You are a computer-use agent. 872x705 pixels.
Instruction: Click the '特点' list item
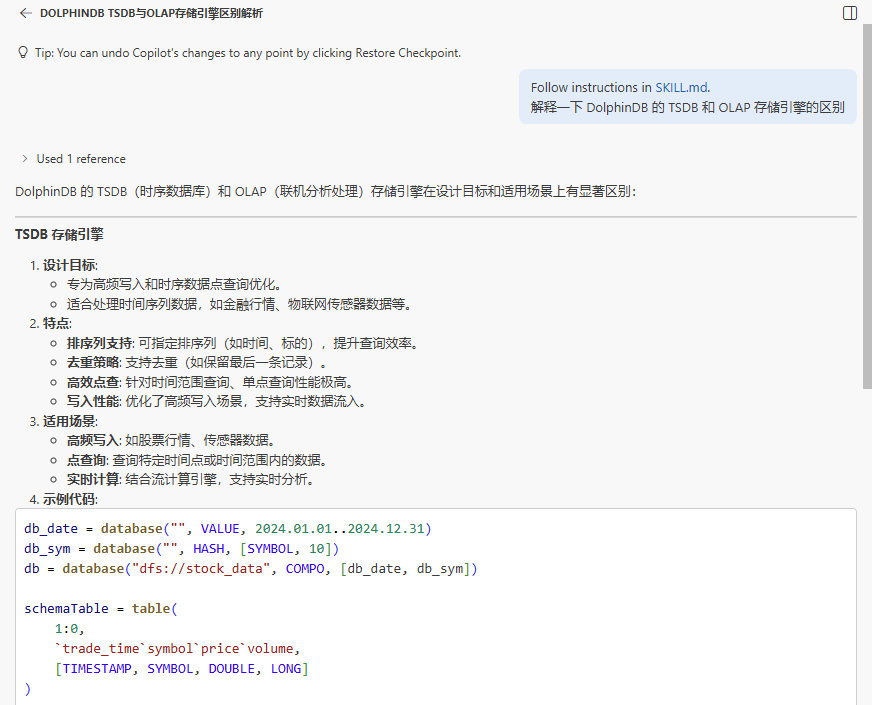tap(57, 324)
